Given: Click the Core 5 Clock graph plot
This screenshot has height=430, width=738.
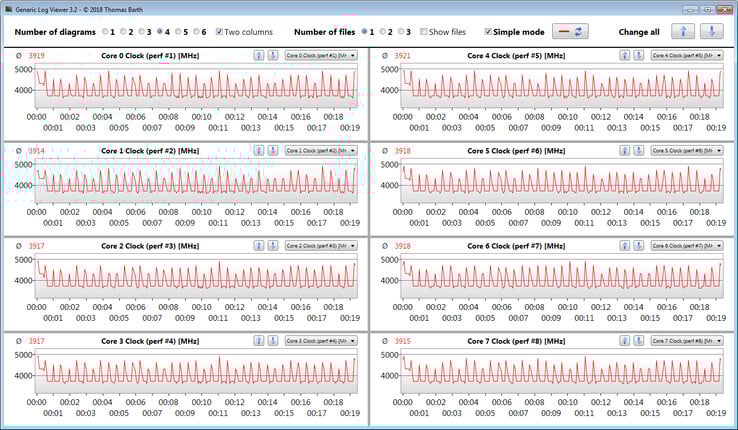Looking at the screenshot, I should click(x=562, y=181).
